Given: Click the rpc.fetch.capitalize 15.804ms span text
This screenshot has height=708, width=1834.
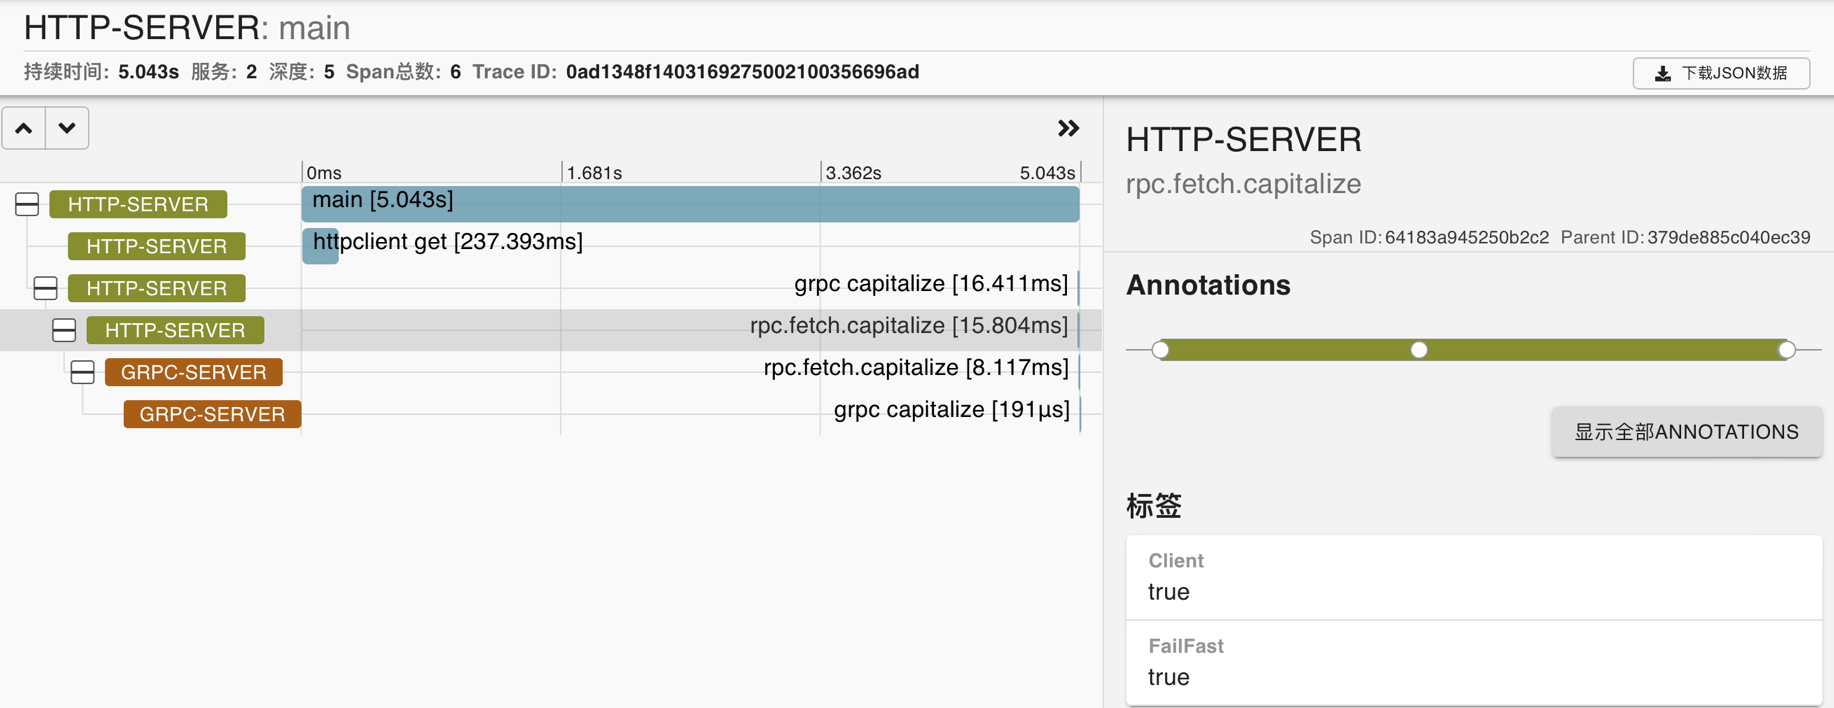Looking at the screenshot, I should point(909,326).
